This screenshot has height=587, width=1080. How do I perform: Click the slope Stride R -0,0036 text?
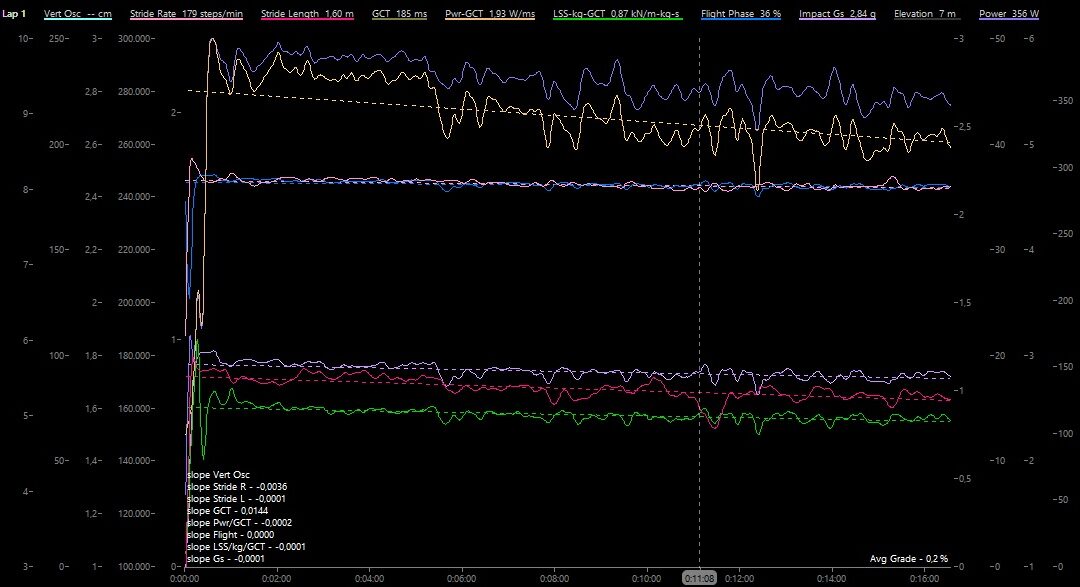tap(237, 486)
